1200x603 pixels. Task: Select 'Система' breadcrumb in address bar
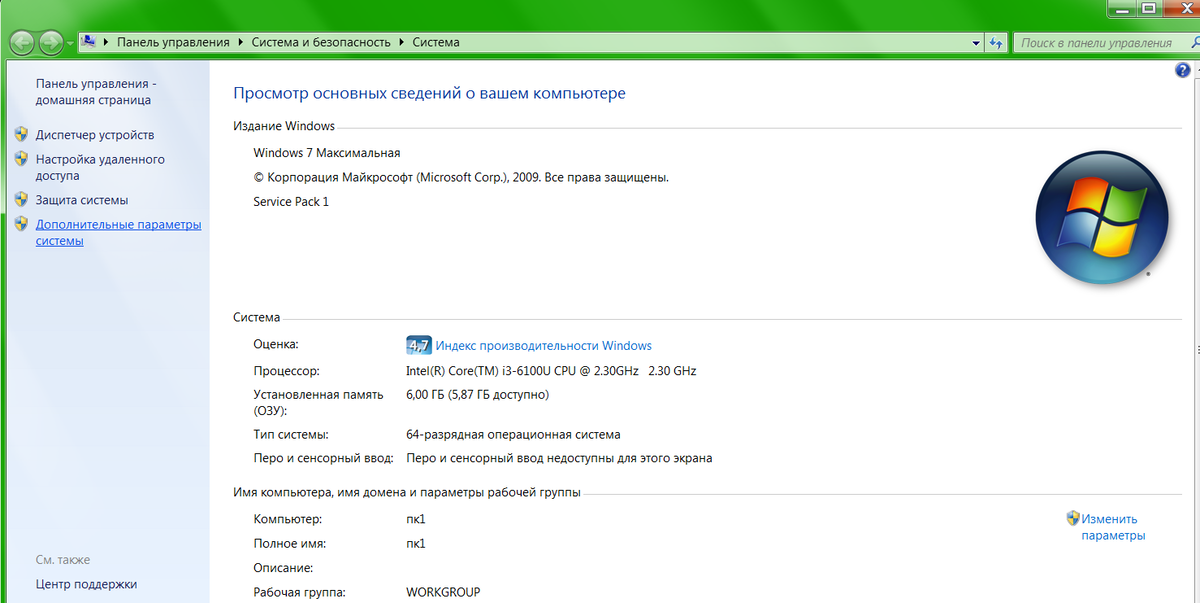point(435,43)
